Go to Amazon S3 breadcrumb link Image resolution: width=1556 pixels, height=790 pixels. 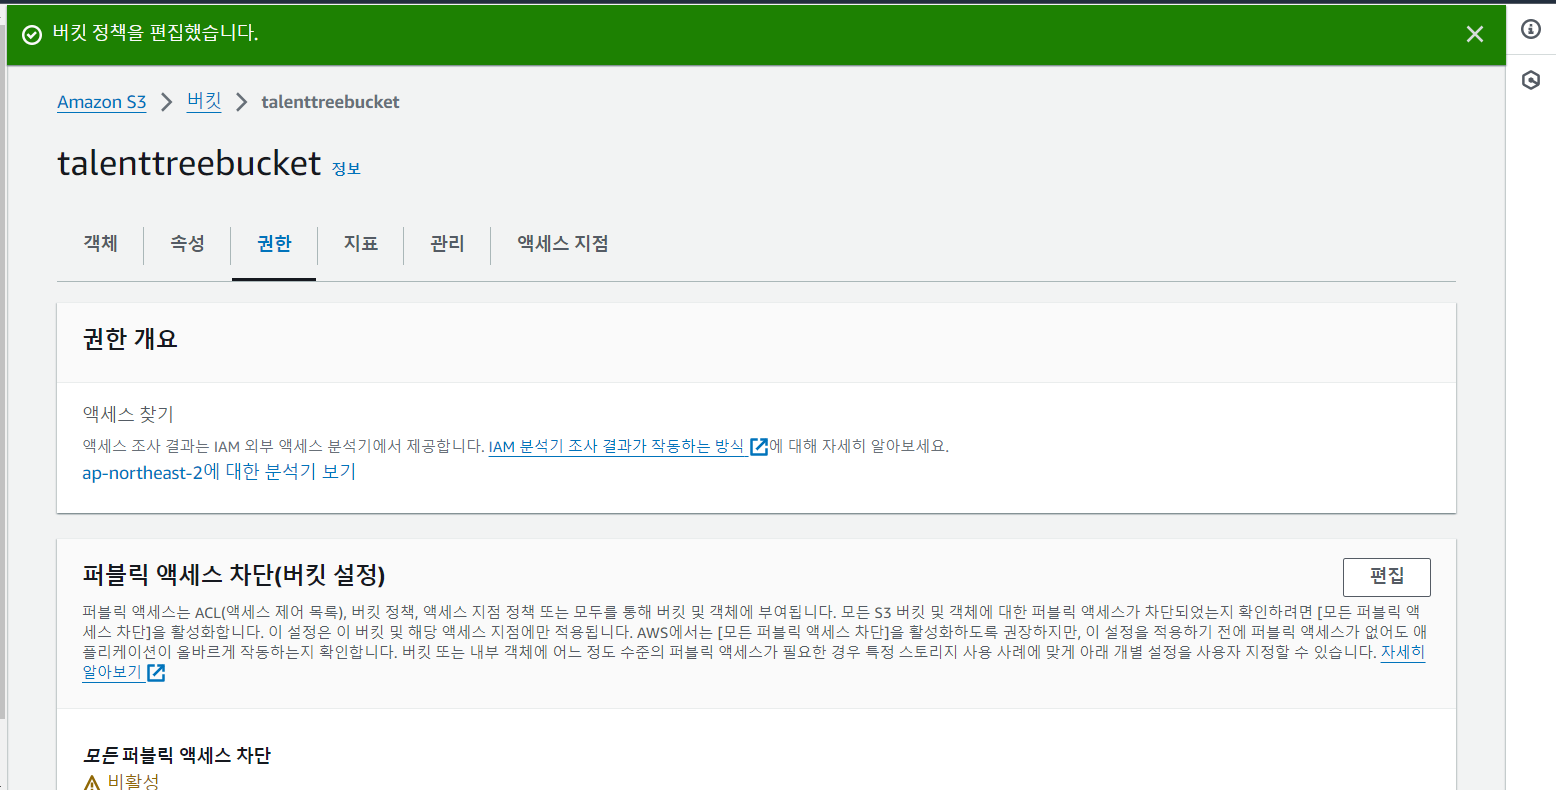101,102
